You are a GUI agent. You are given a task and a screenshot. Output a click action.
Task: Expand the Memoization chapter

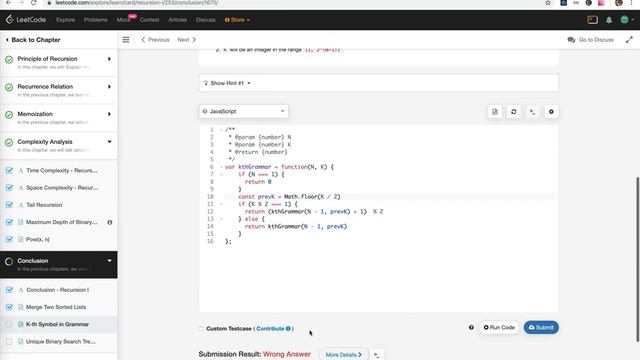click(x=109, y=114)
